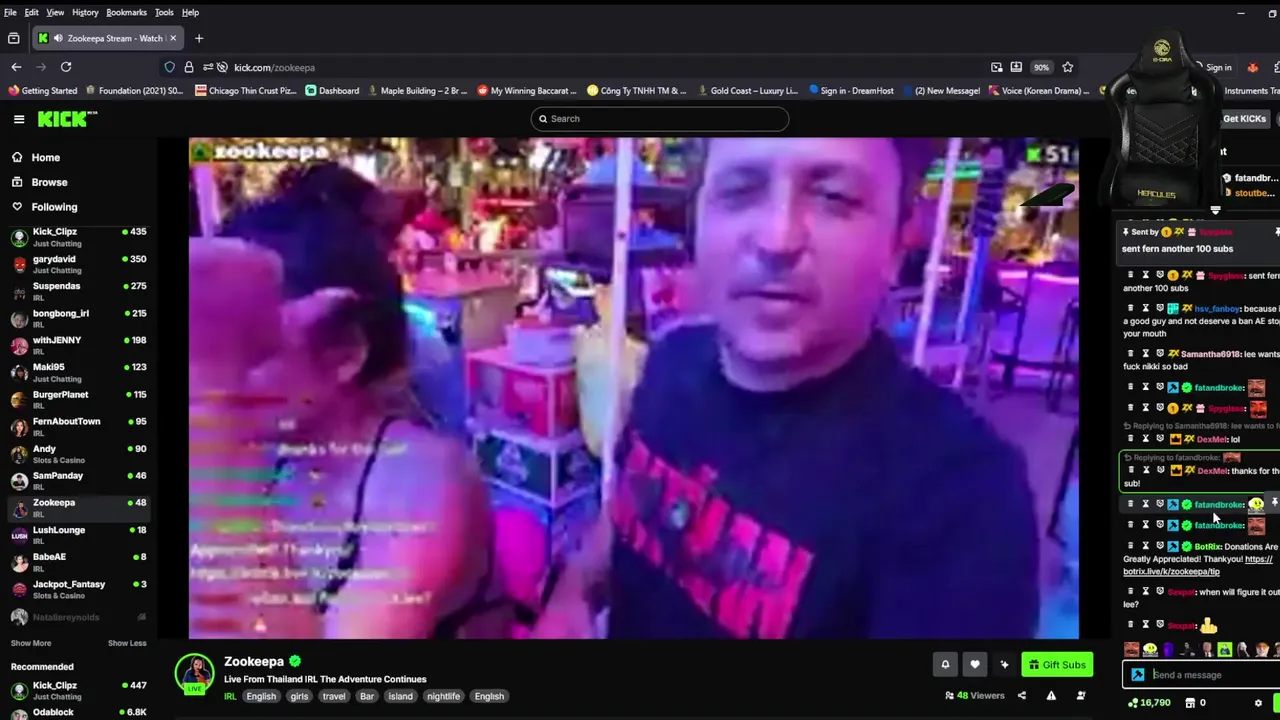Bookmark this page with star icon
Image resolution: width=1280 pixels, height=720 pixels.
(x=1067, y=67)
